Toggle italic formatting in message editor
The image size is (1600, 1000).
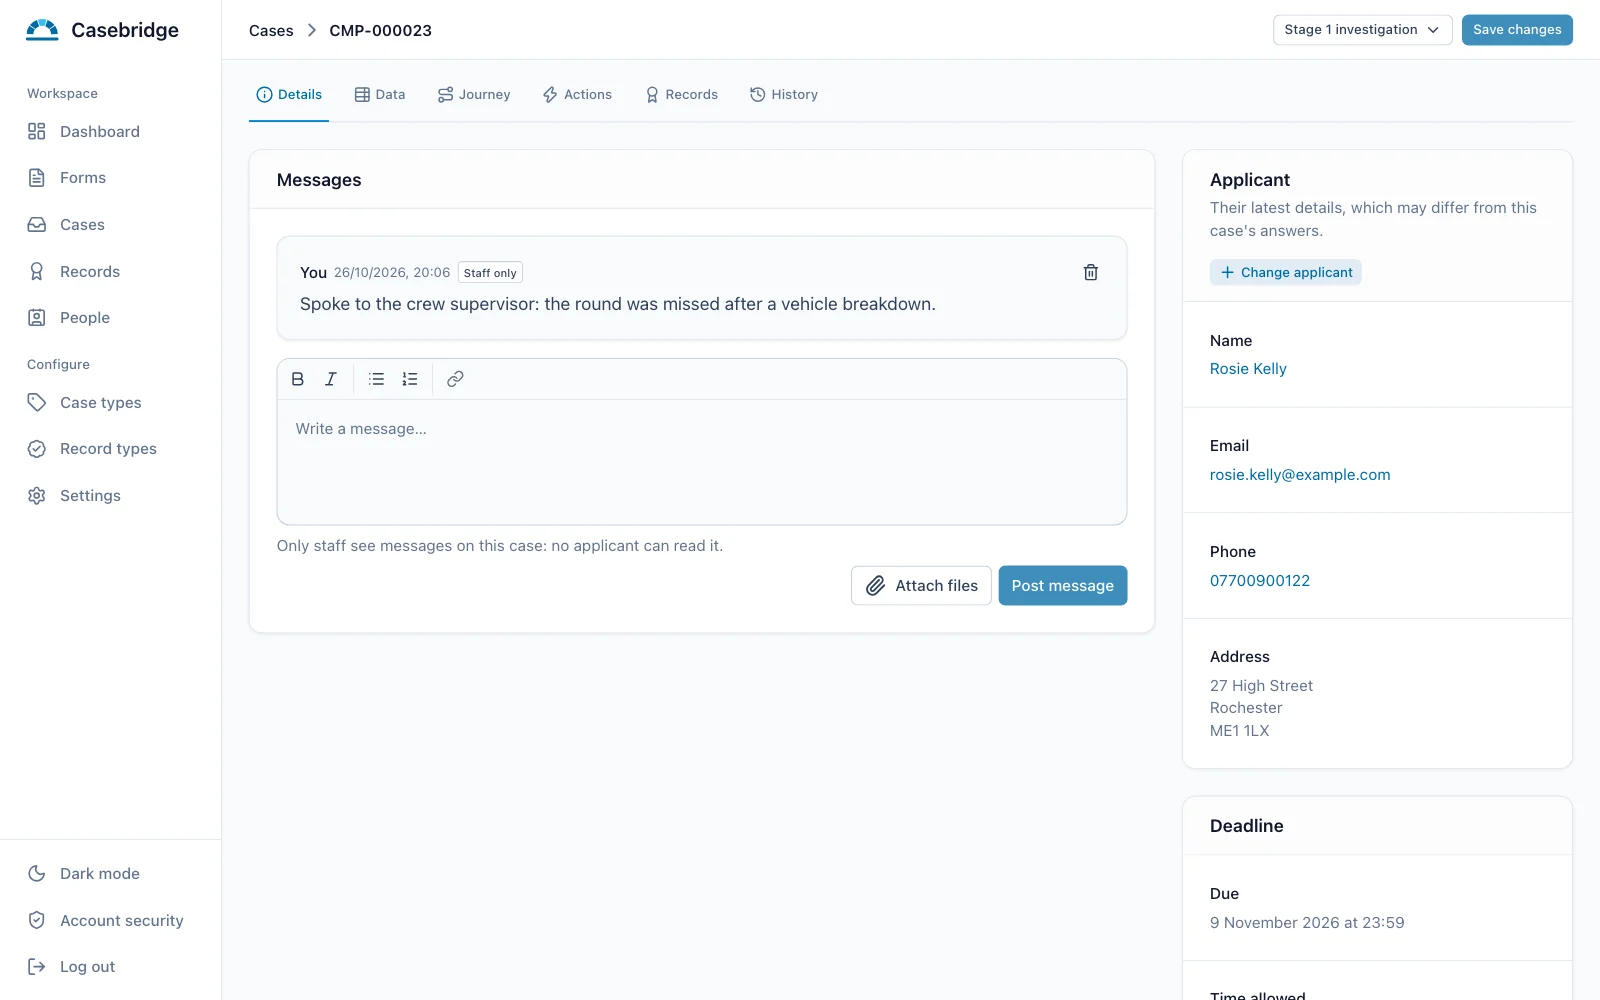(x=331, y=379)
